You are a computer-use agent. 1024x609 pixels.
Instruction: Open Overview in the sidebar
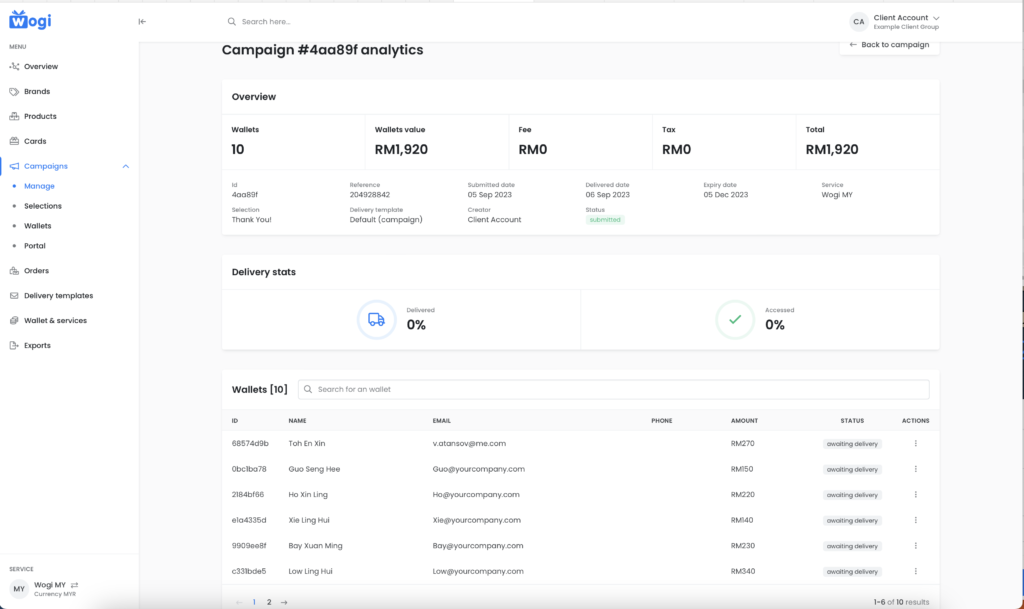(x=40, y=66)
